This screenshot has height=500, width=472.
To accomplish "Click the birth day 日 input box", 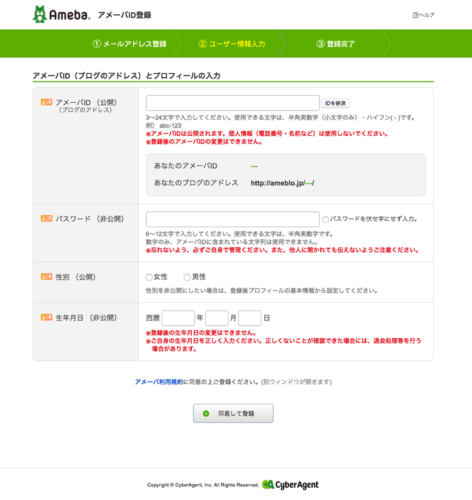I will 250,318.
